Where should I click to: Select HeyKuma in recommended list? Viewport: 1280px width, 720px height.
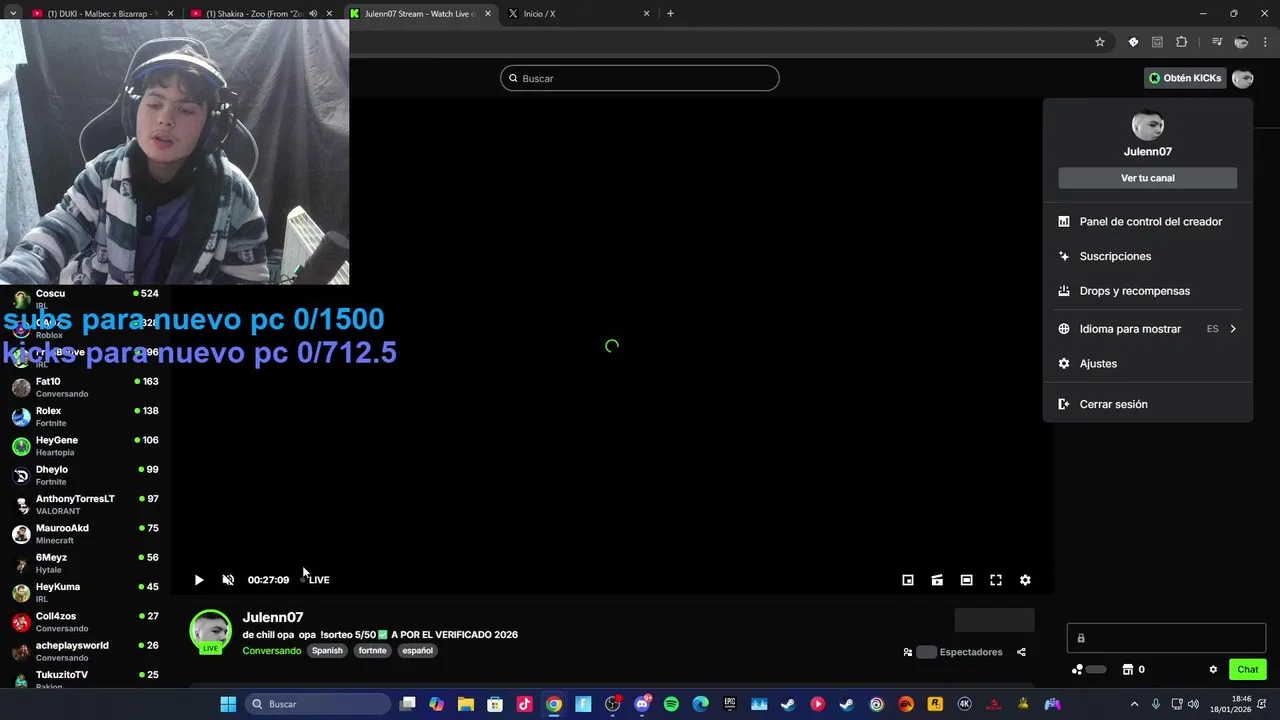click(85, 593)
